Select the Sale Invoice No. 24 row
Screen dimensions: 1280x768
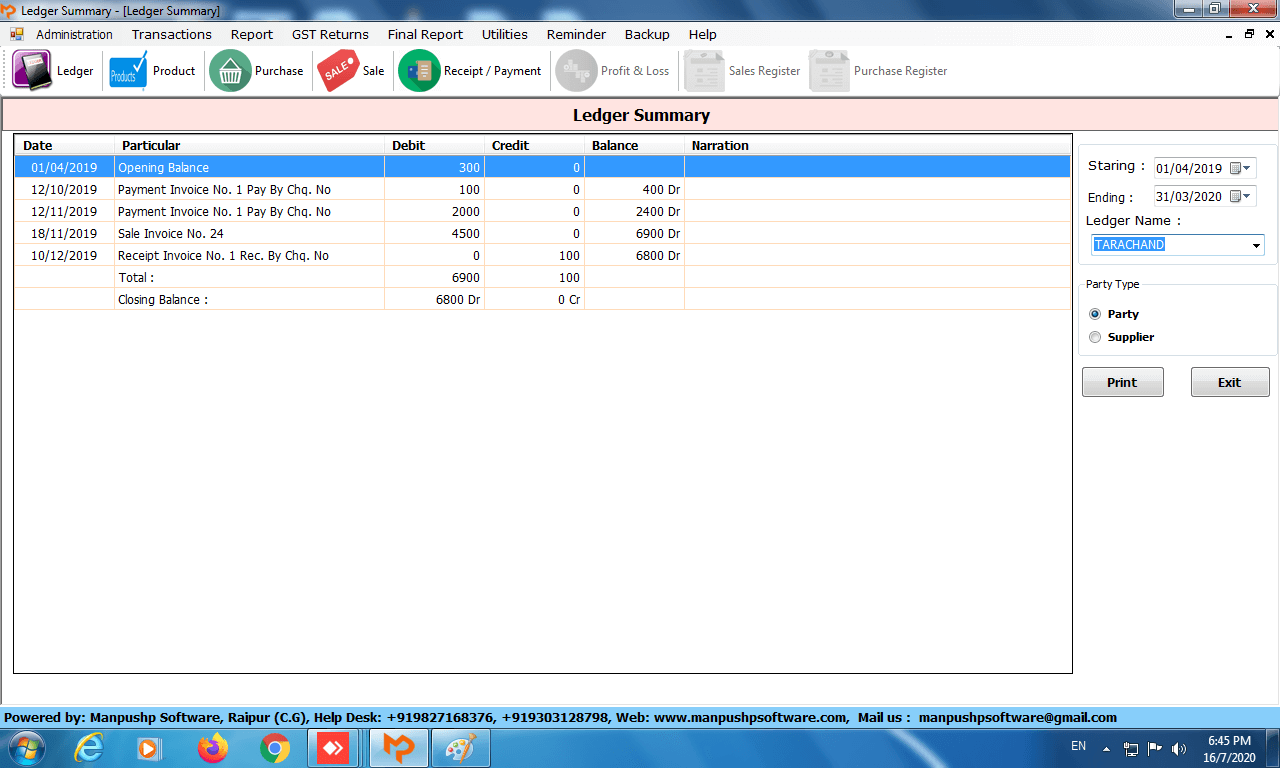pos(542,233)
